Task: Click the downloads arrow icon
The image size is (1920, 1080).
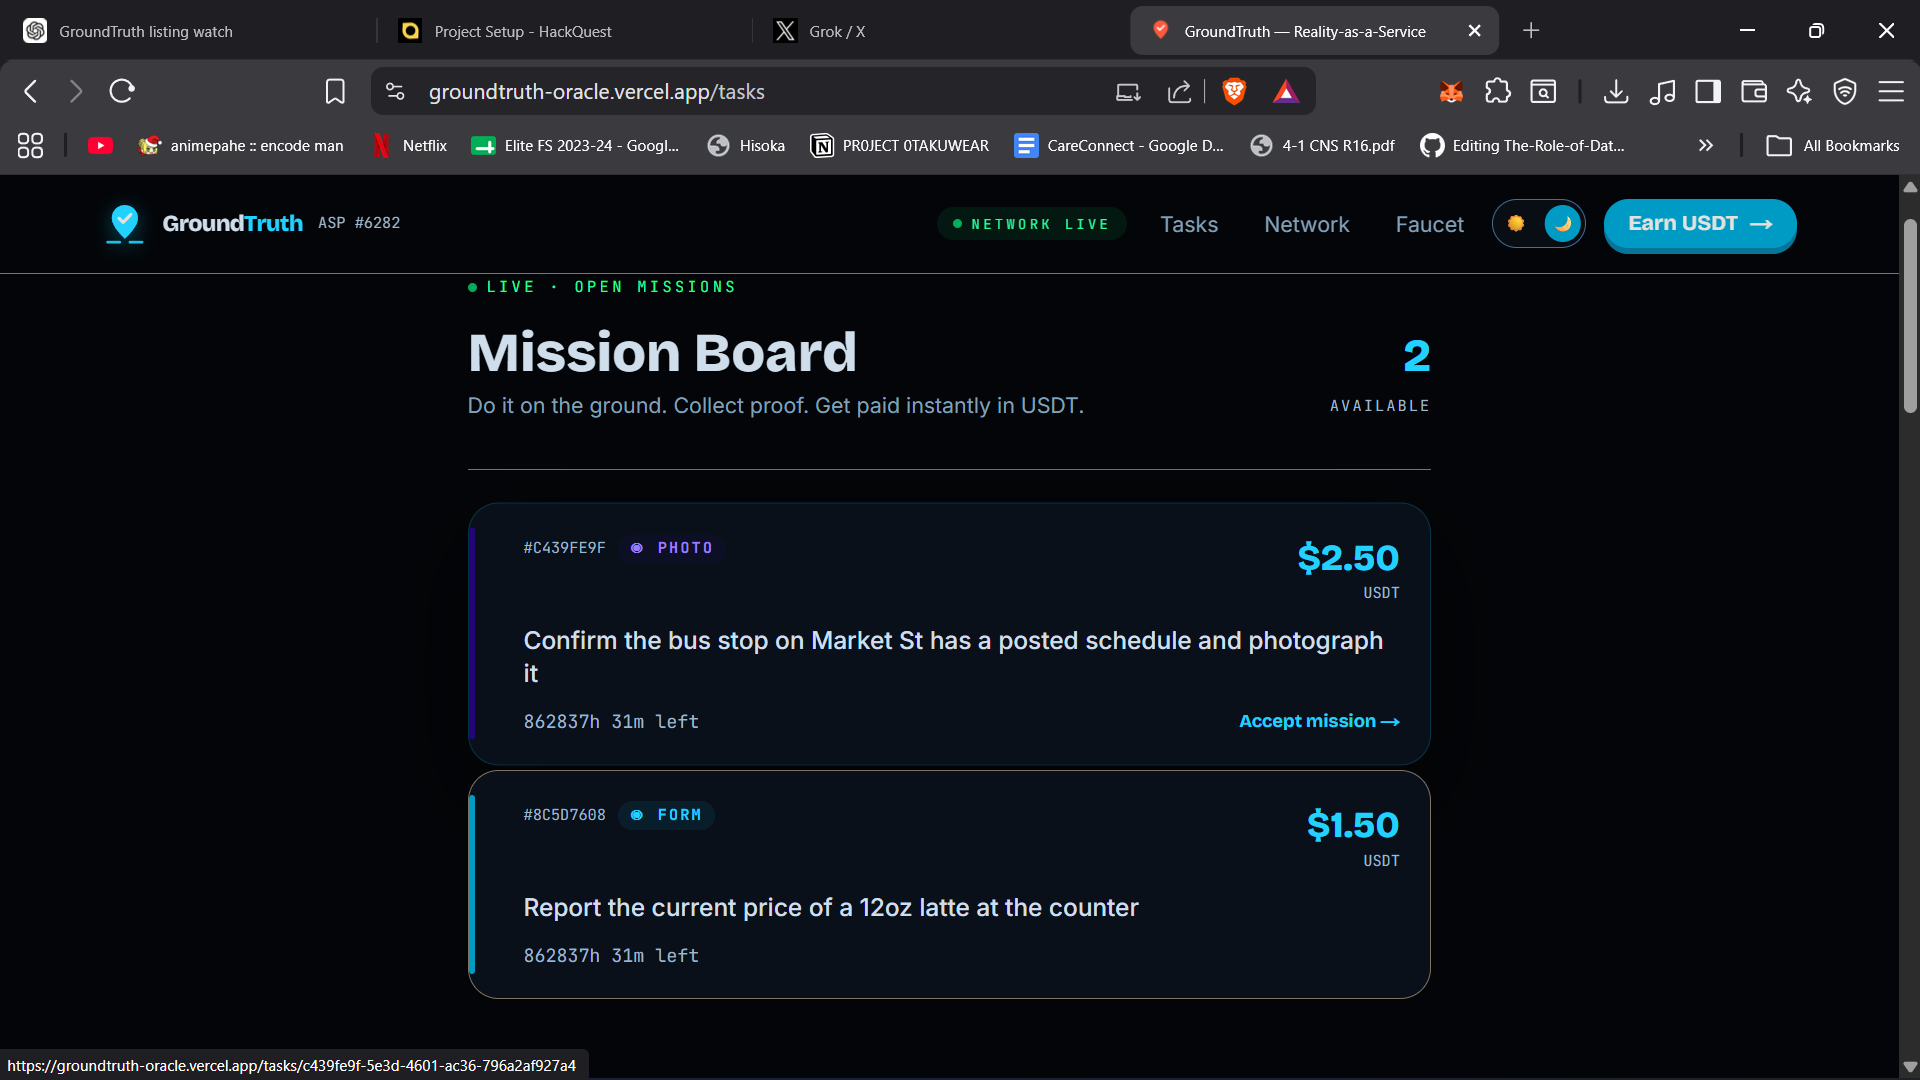Action: point(1615,92)
